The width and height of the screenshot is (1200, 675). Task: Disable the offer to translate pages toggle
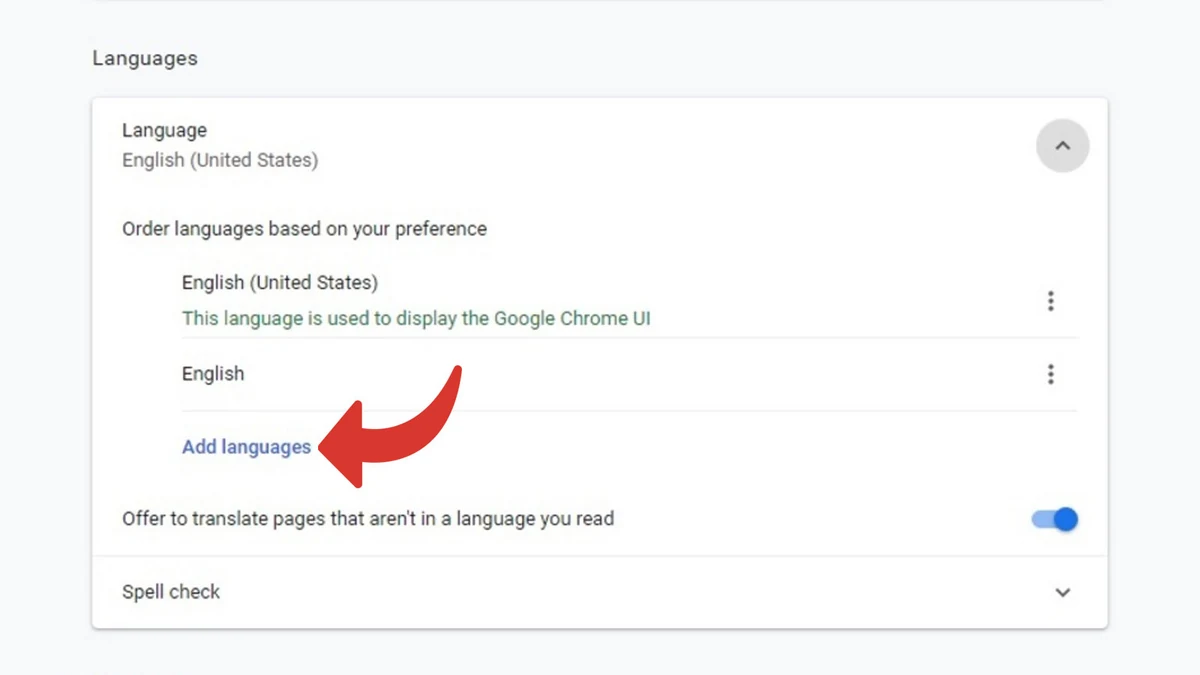(x=1055, y=520)
